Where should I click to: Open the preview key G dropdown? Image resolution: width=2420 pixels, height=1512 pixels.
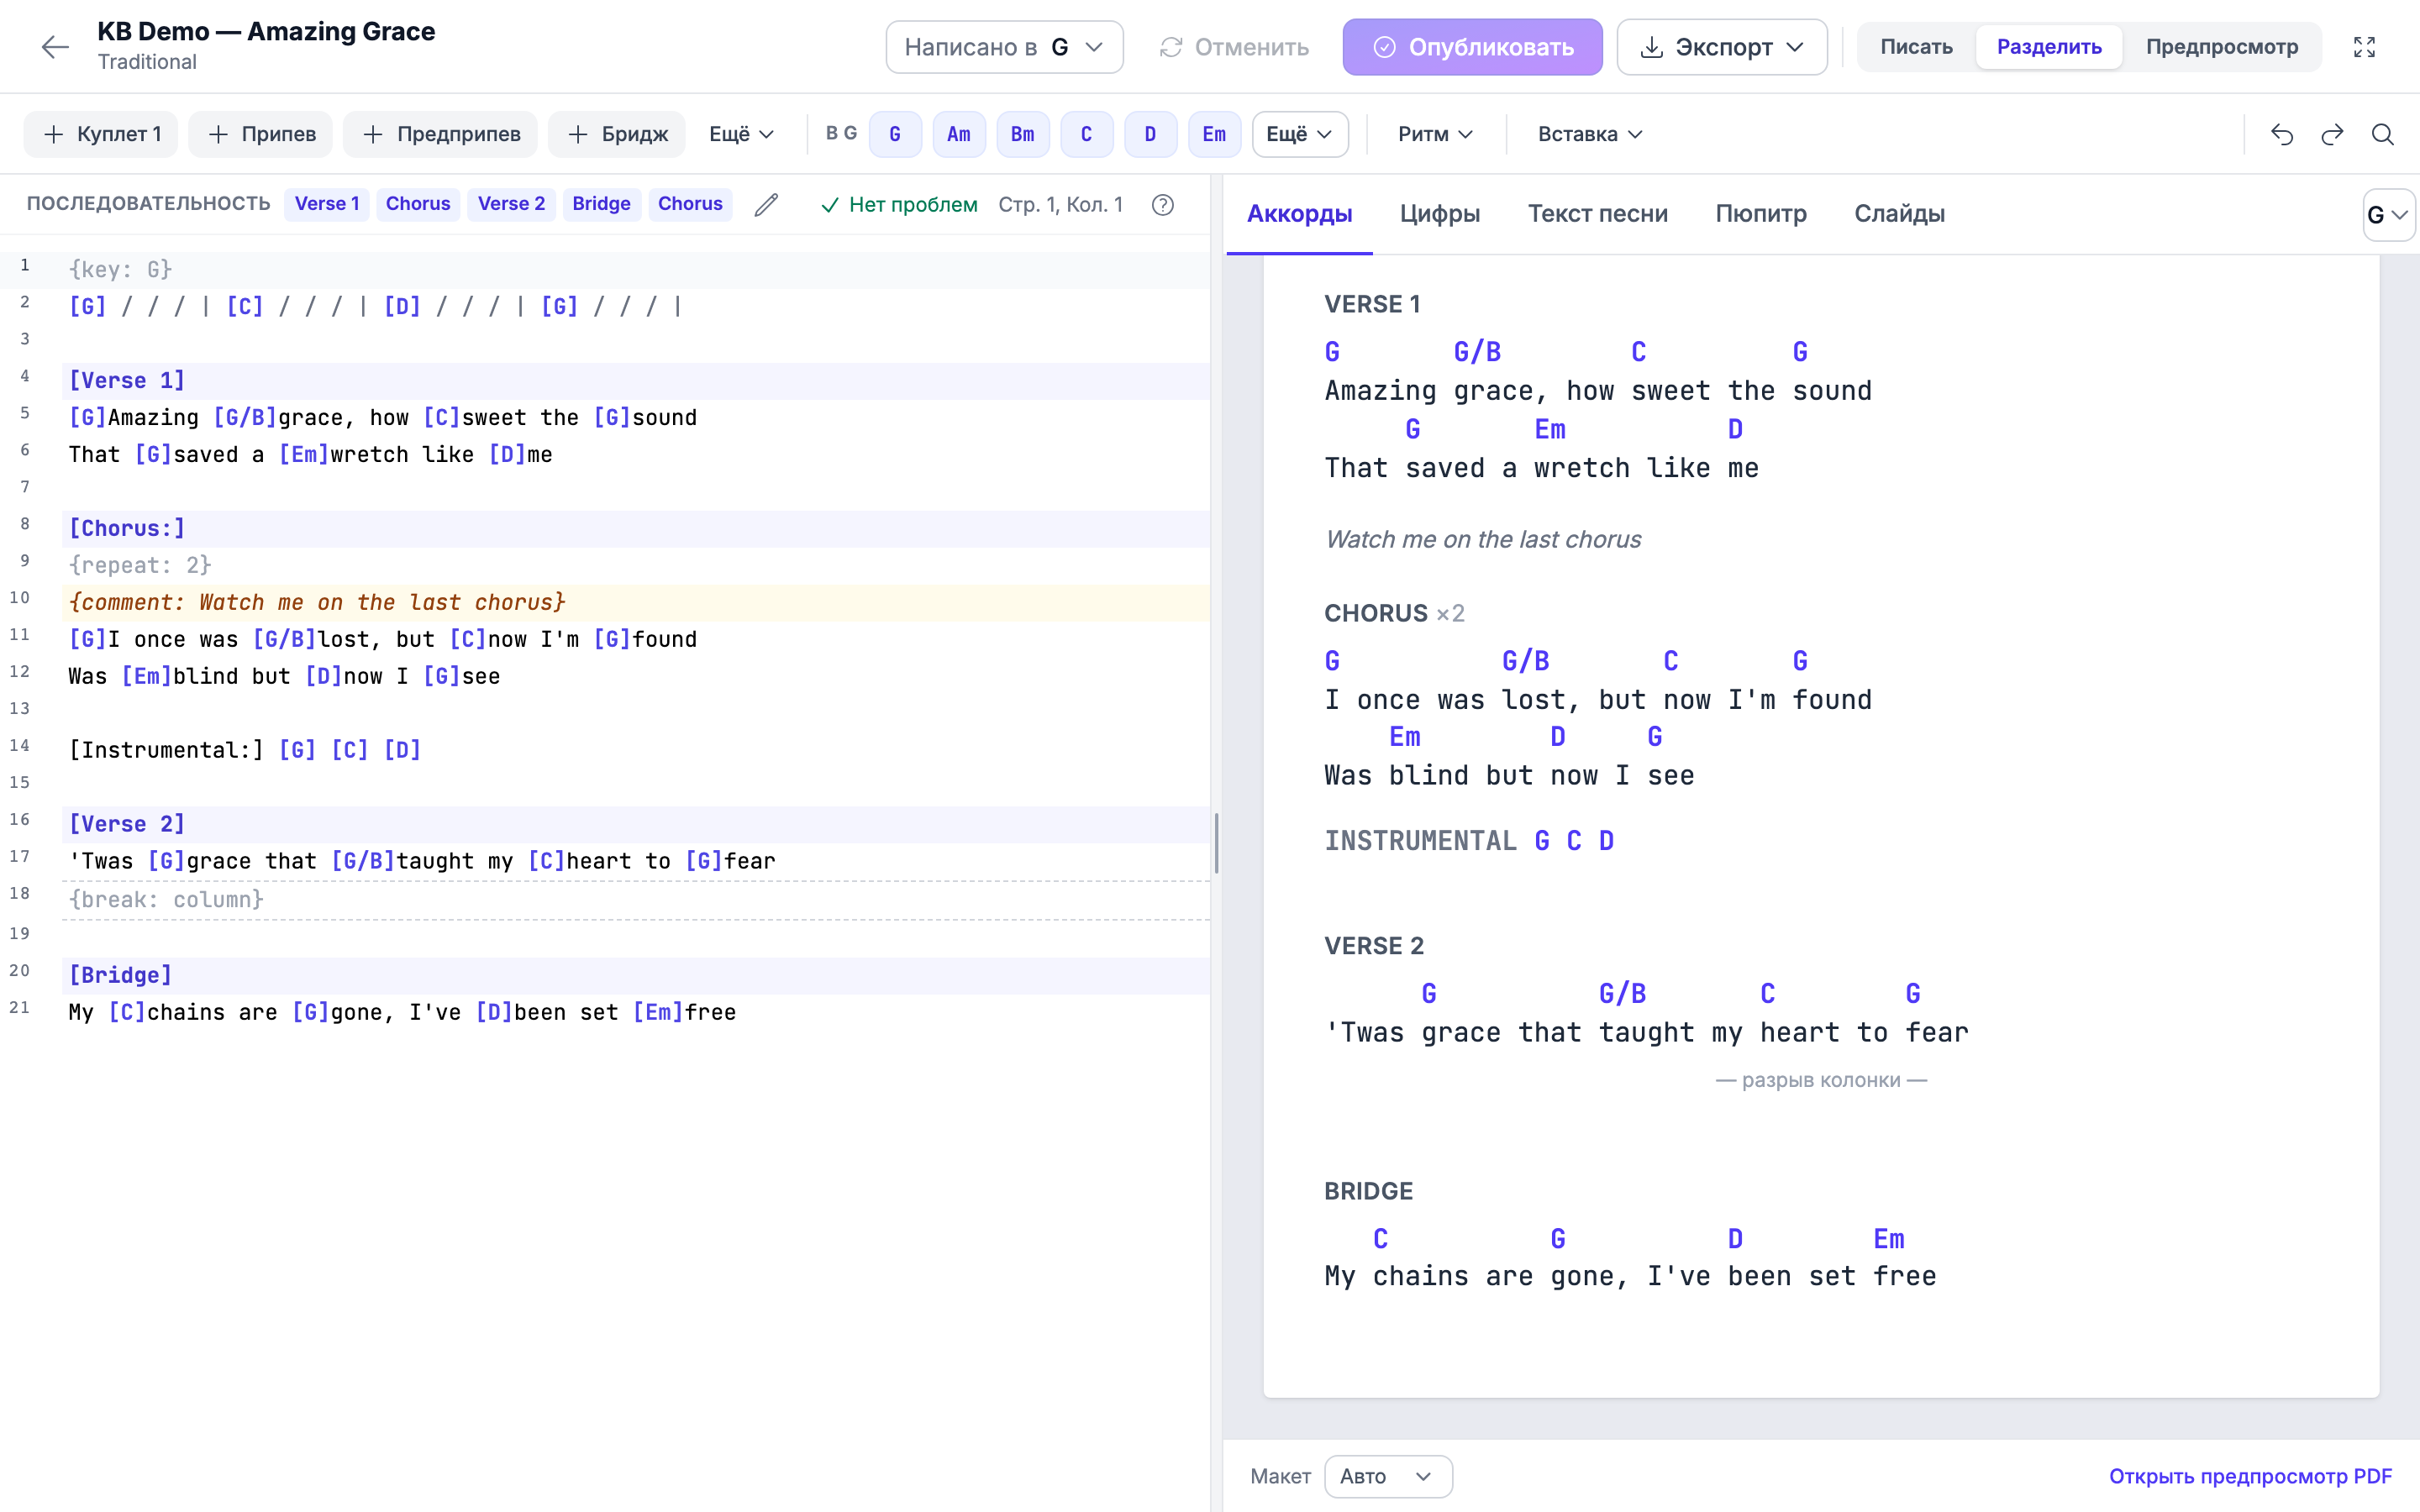pos(2388,215)
